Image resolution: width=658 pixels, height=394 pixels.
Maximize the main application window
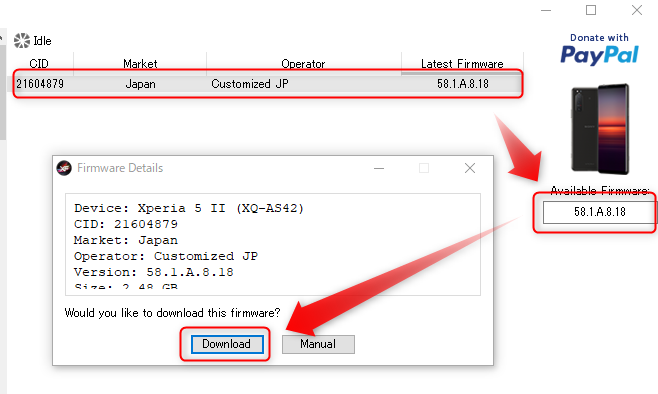(591, 10)
